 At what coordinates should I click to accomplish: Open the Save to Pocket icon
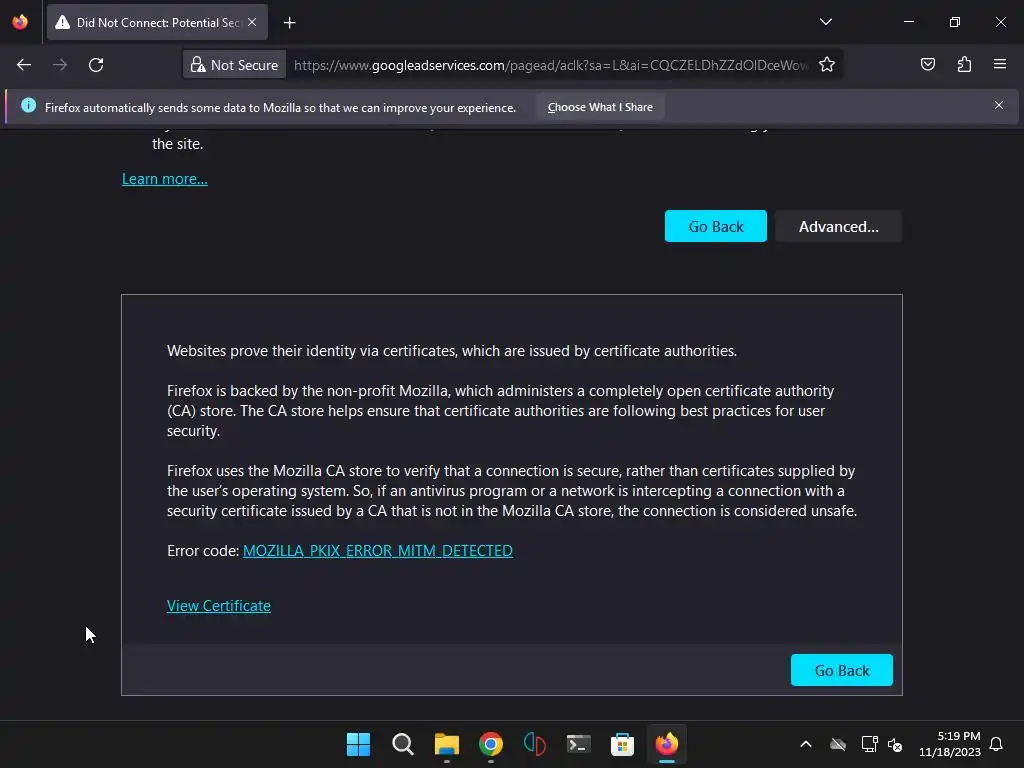[x=927, y=65]
